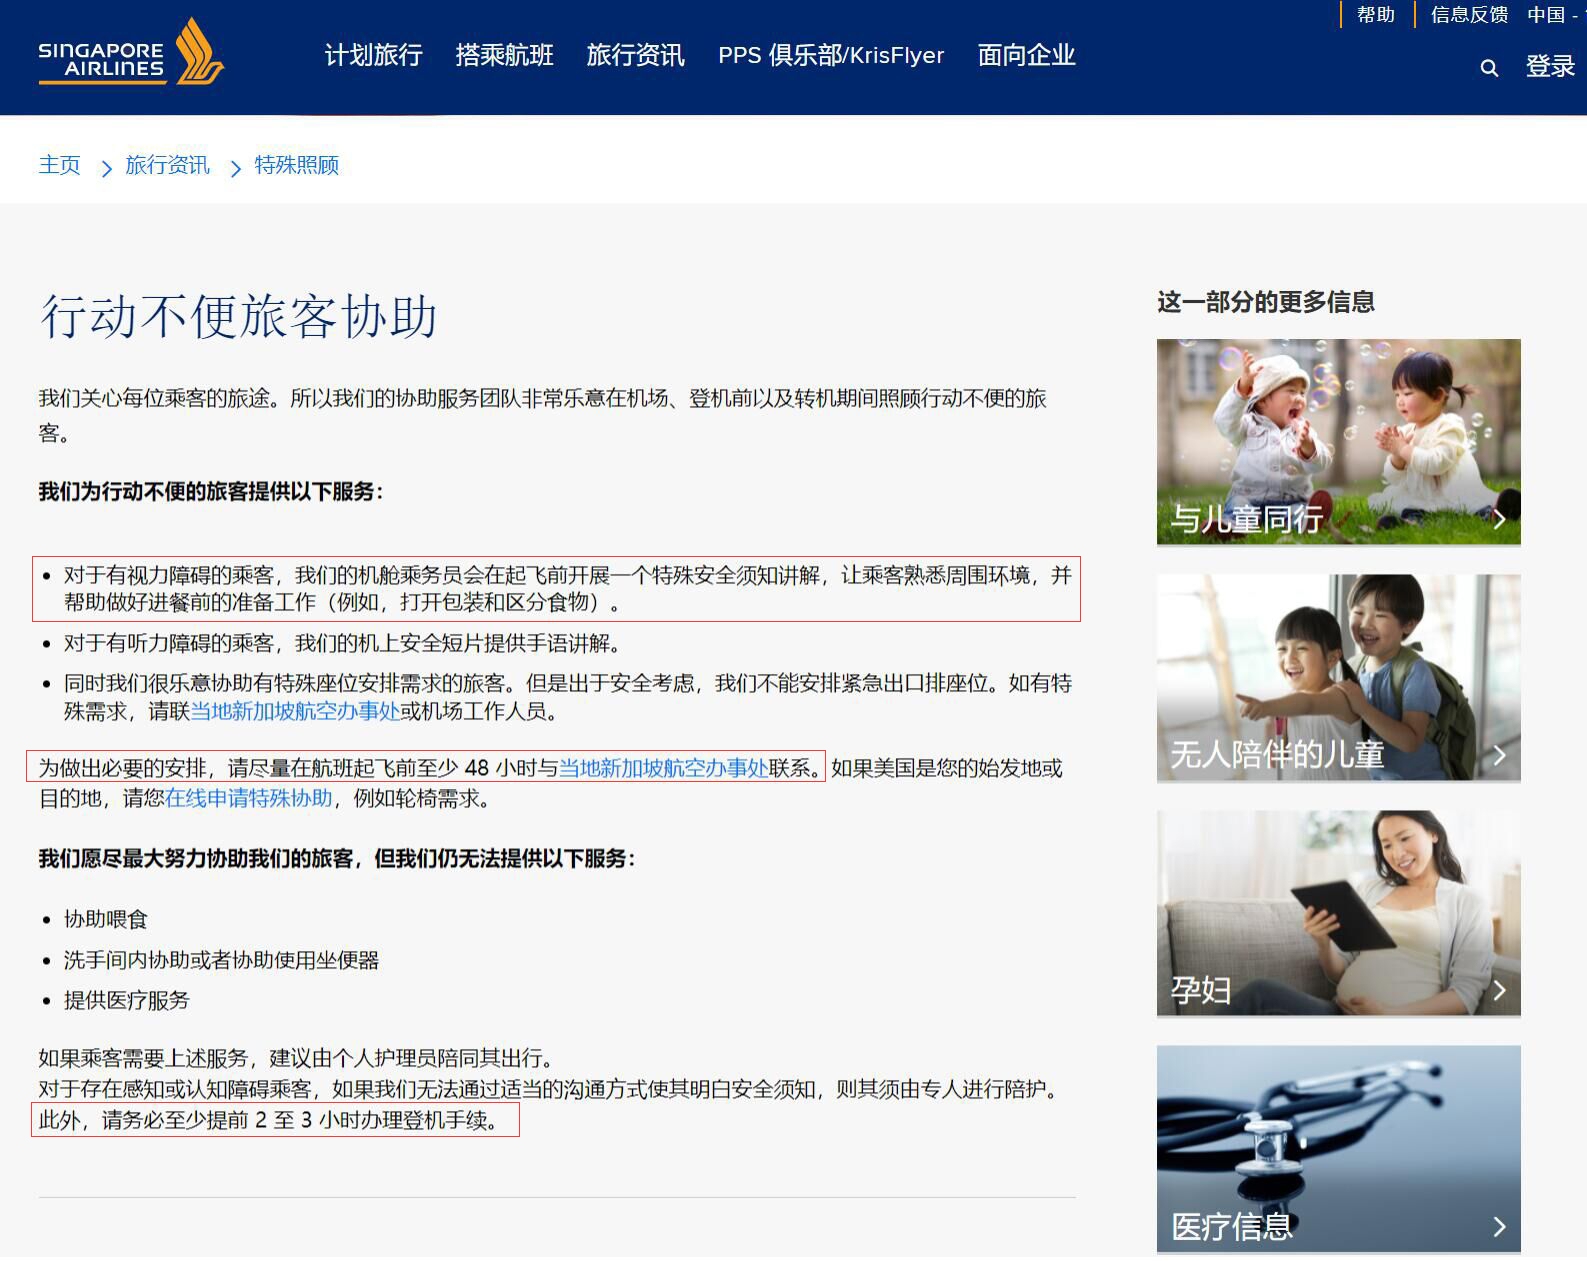Viewport: 1587px width, 1261px height.
Task: Click the arrow on 孕妇 card
Action: point(1498,990)
